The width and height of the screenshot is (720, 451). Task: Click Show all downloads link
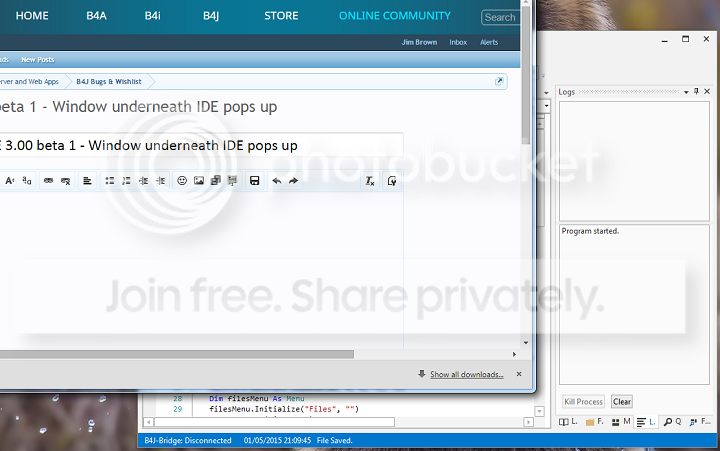pyautogui.click(x=467, y=375)
